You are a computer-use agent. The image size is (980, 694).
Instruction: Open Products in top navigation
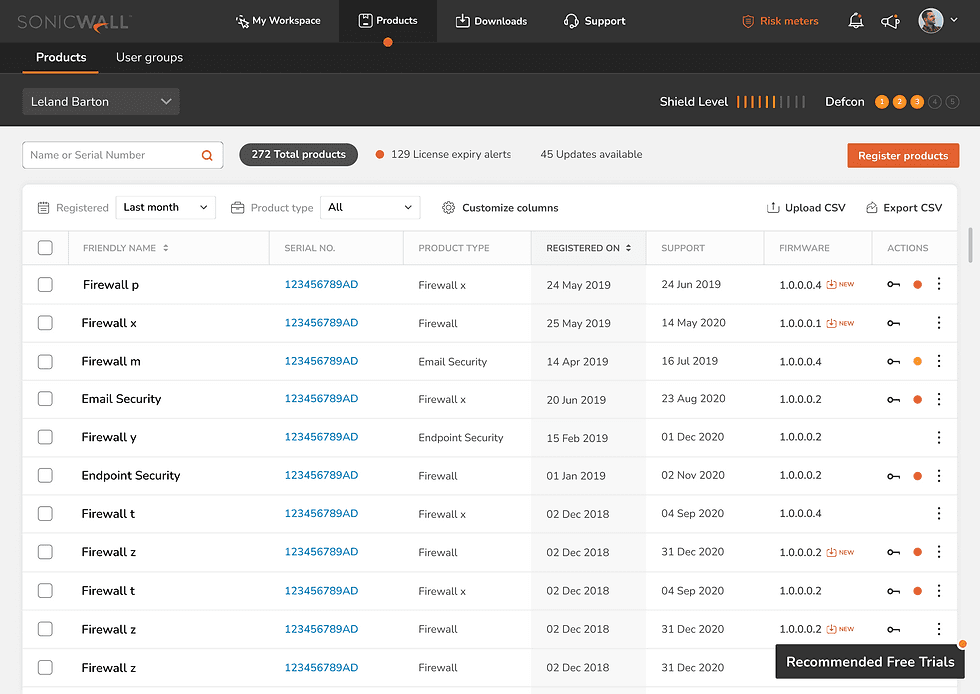(388, 21)
